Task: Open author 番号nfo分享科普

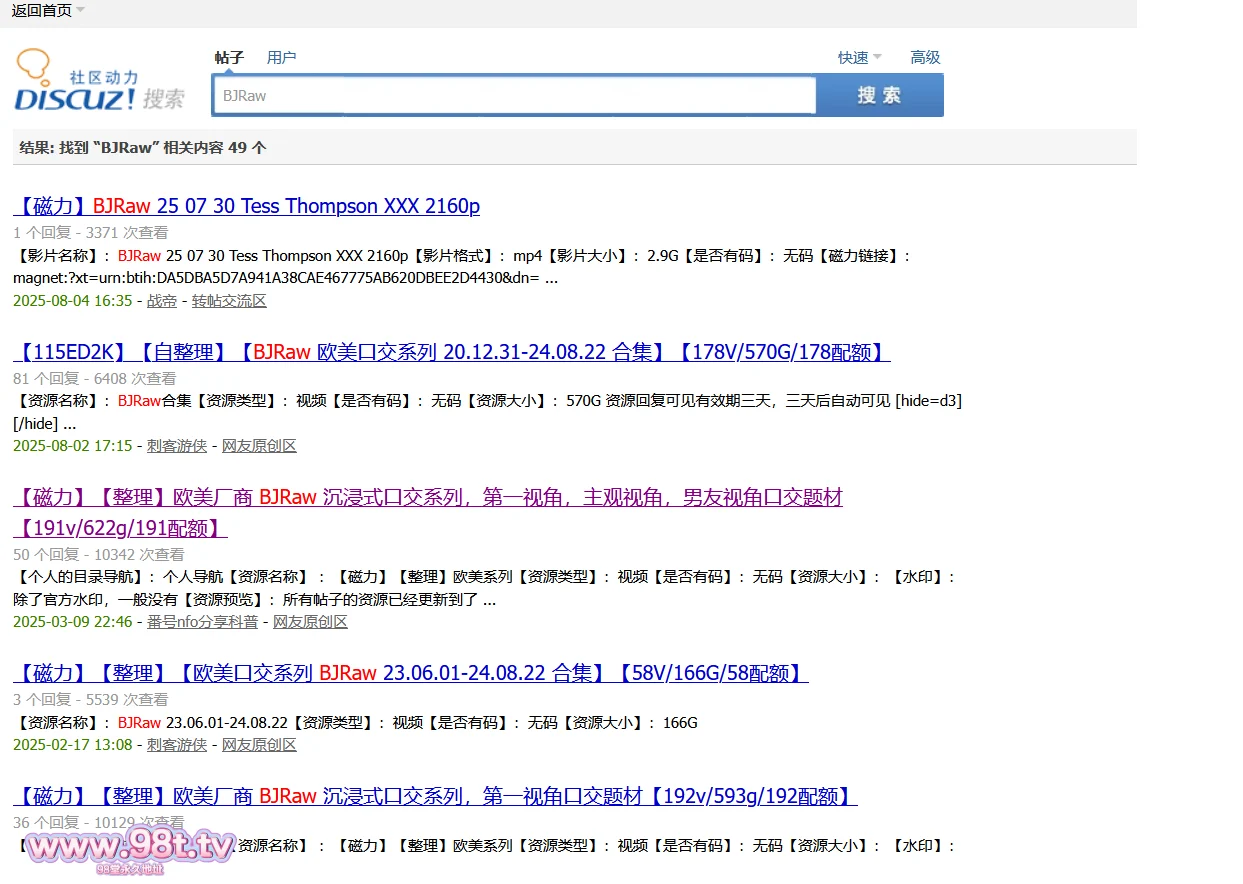Action: tap(202, 622)
